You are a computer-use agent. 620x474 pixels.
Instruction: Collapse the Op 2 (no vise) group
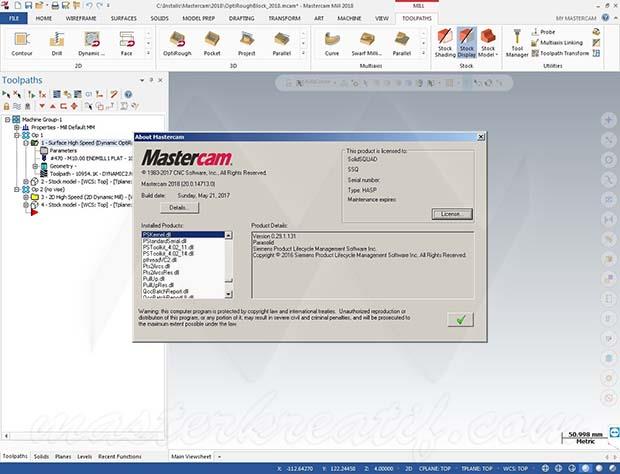click(17, 189)
